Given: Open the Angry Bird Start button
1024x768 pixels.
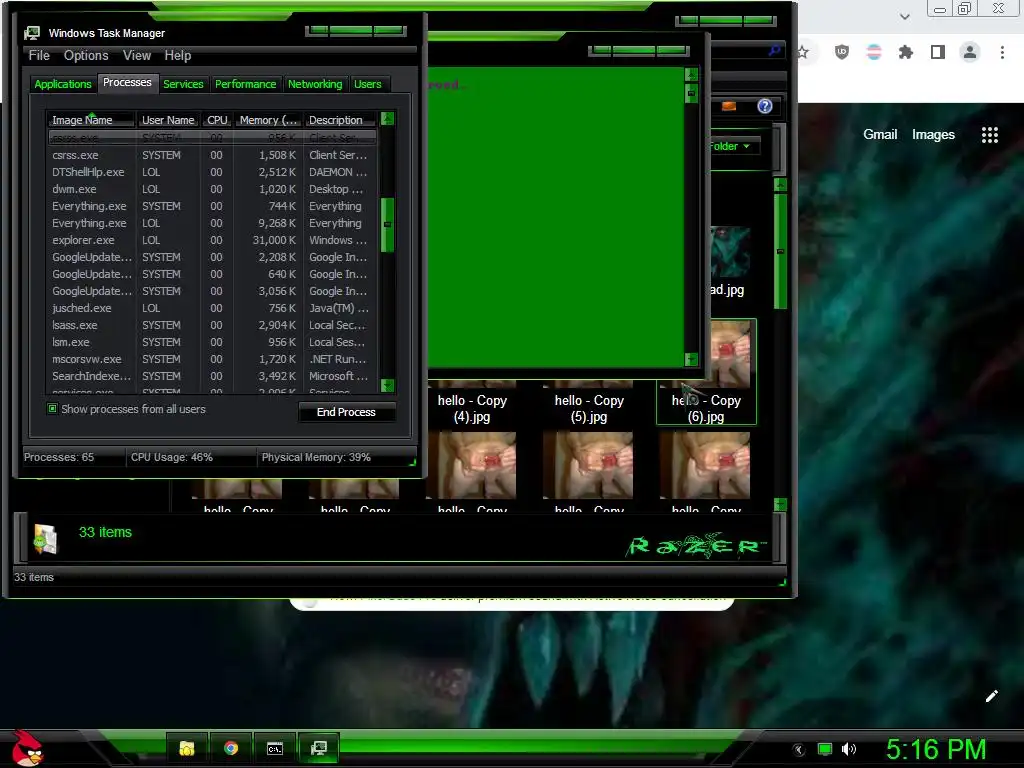Looking at the screenshot, I should pos(27,748).
